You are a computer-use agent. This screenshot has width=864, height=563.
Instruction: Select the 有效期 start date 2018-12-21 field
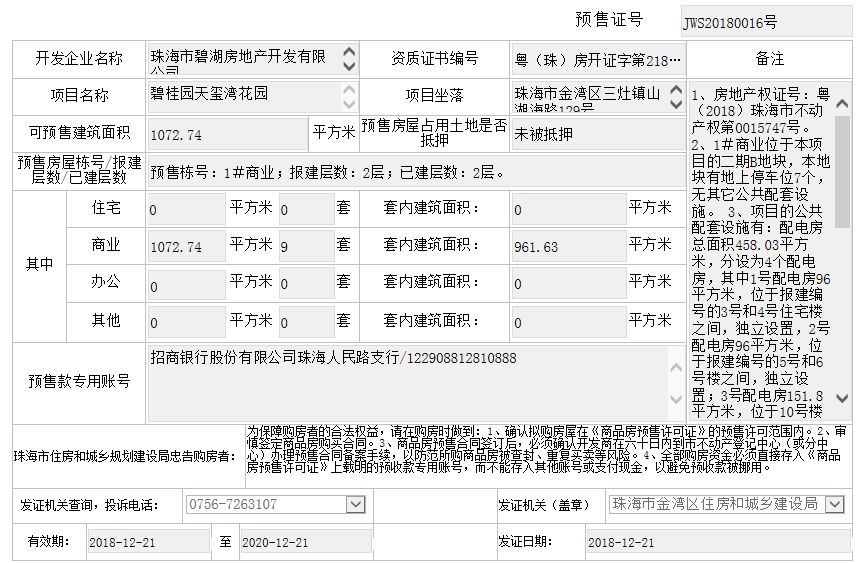pyautogui.click(x=147, y=543)
